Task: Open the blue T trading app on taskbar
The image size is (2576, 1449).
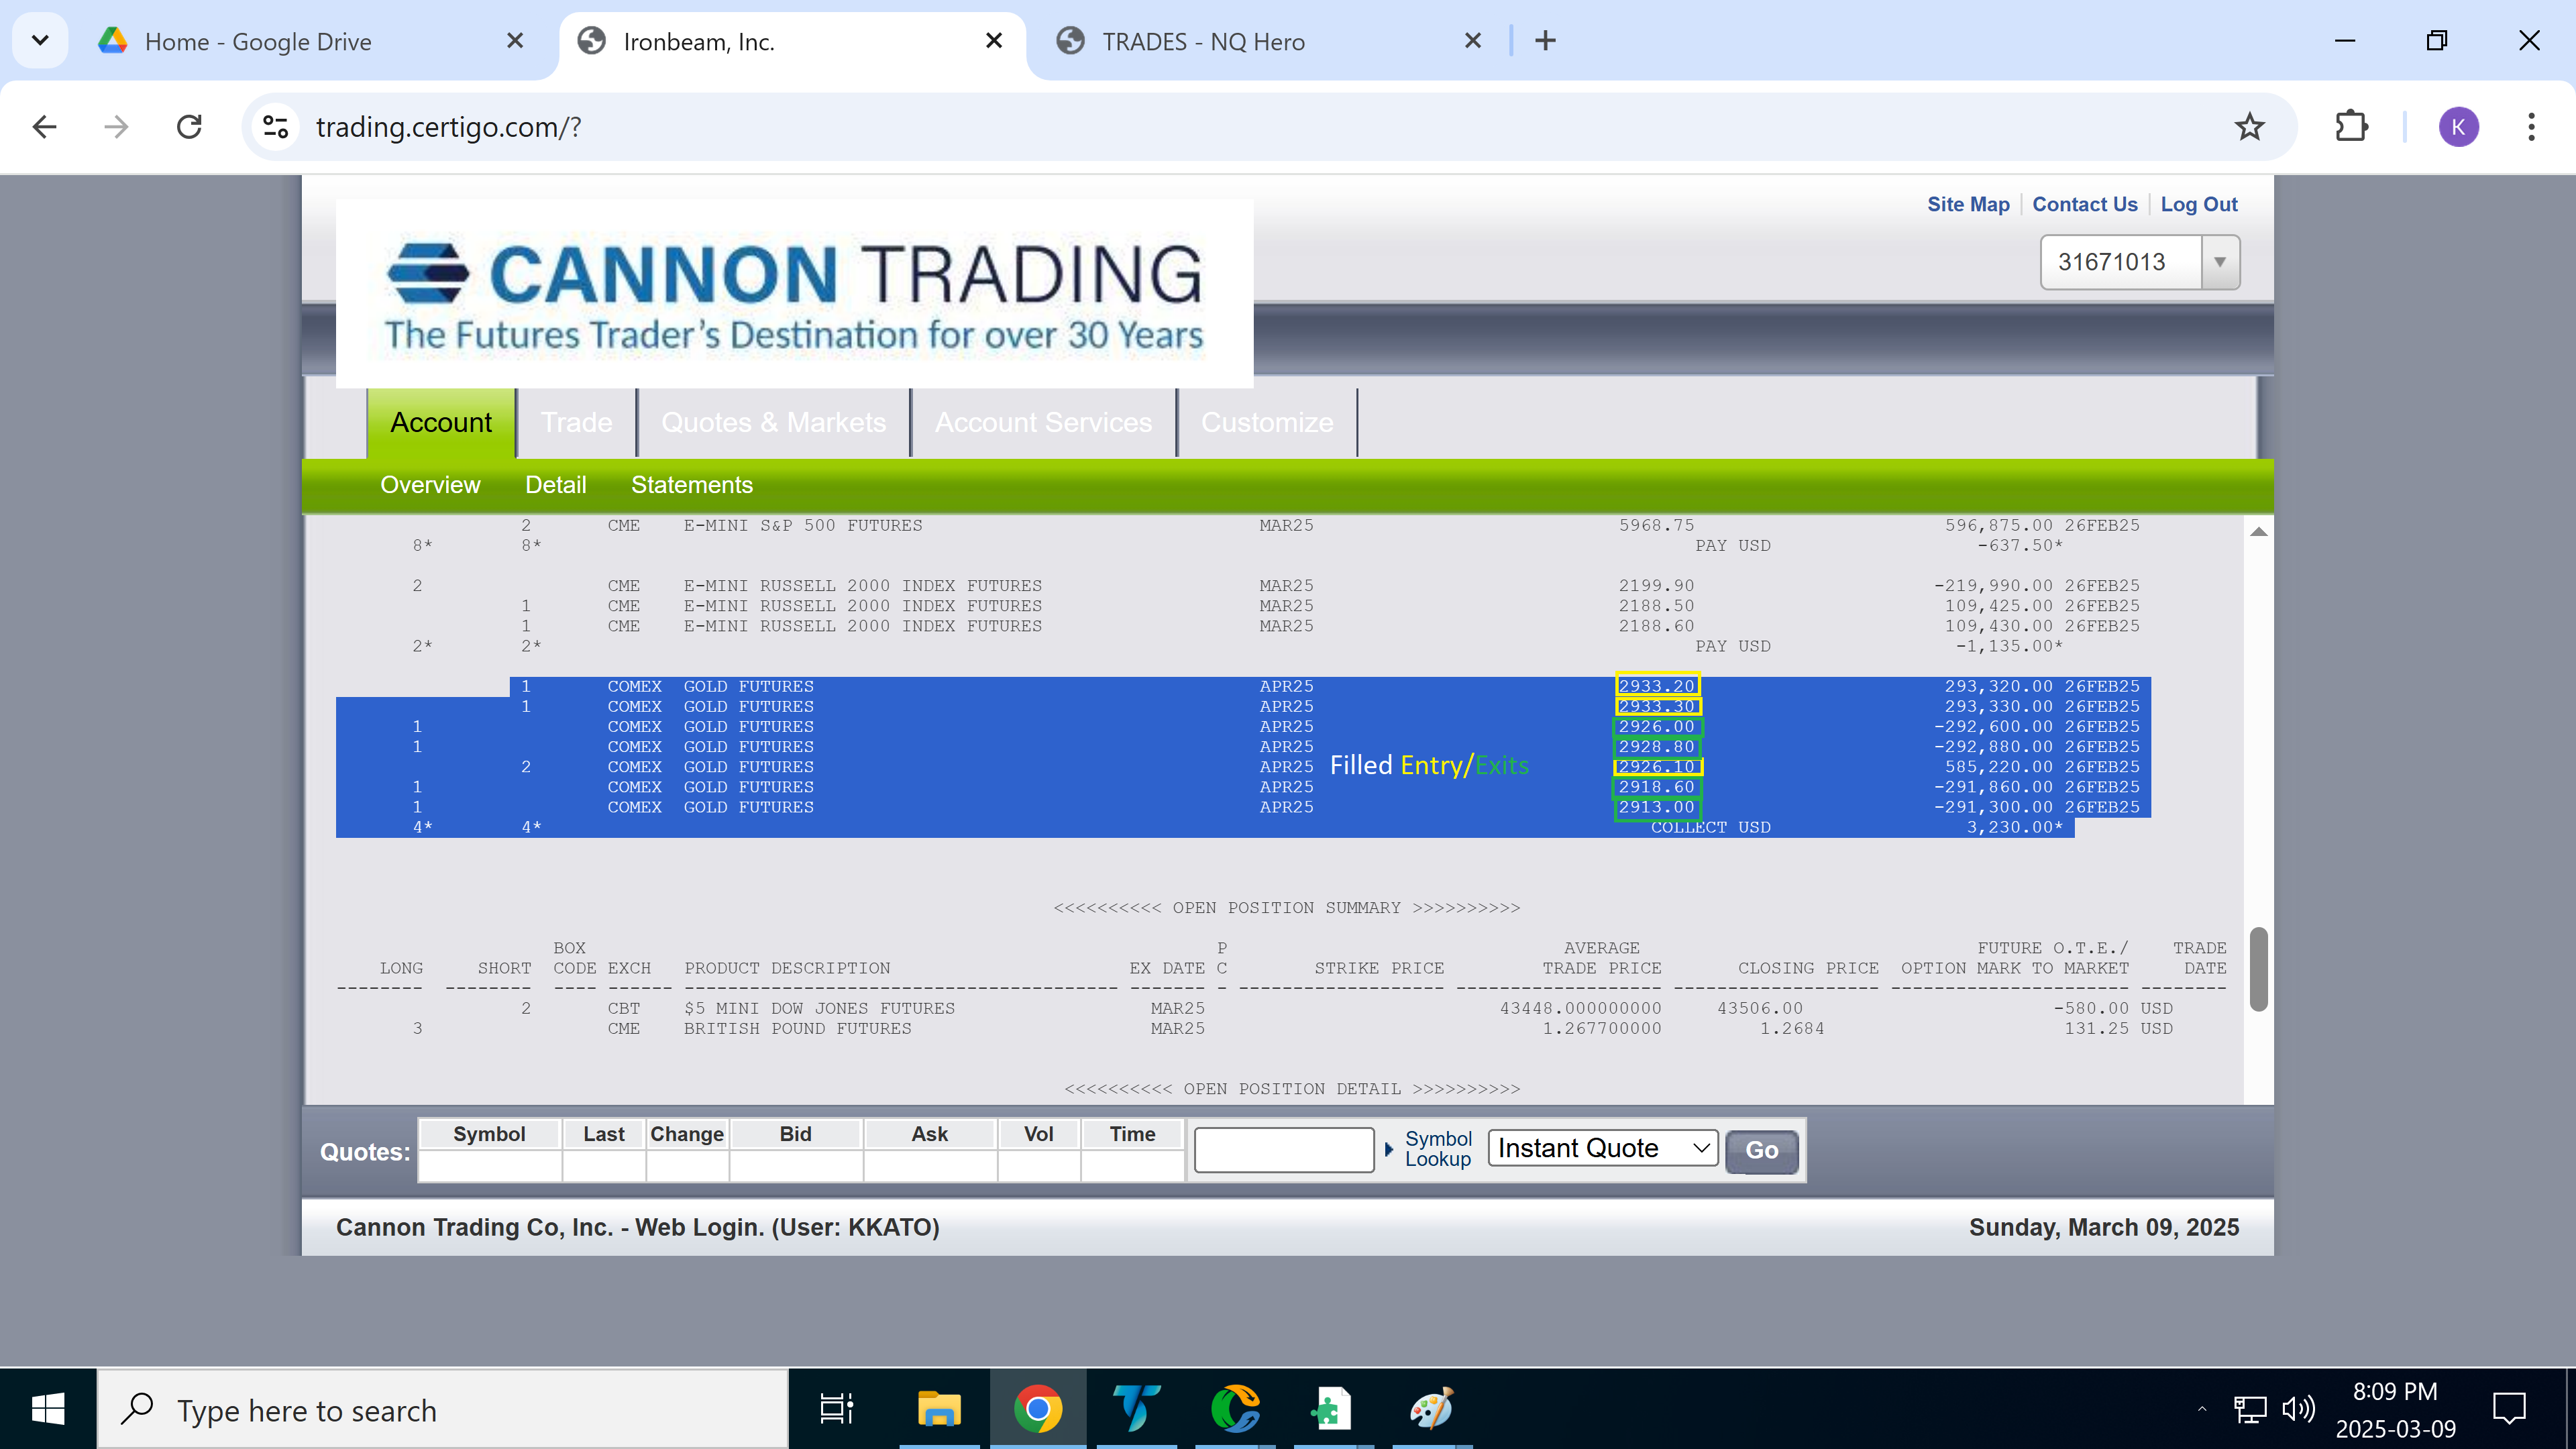Action: [x=1136, y=1409]
